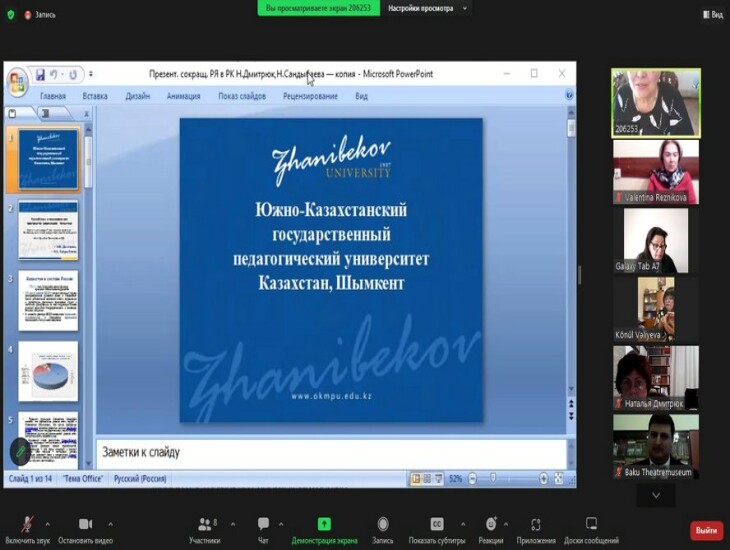Open the Реакции reactions menu
The image size is (730, 550).
coord(491,530)
